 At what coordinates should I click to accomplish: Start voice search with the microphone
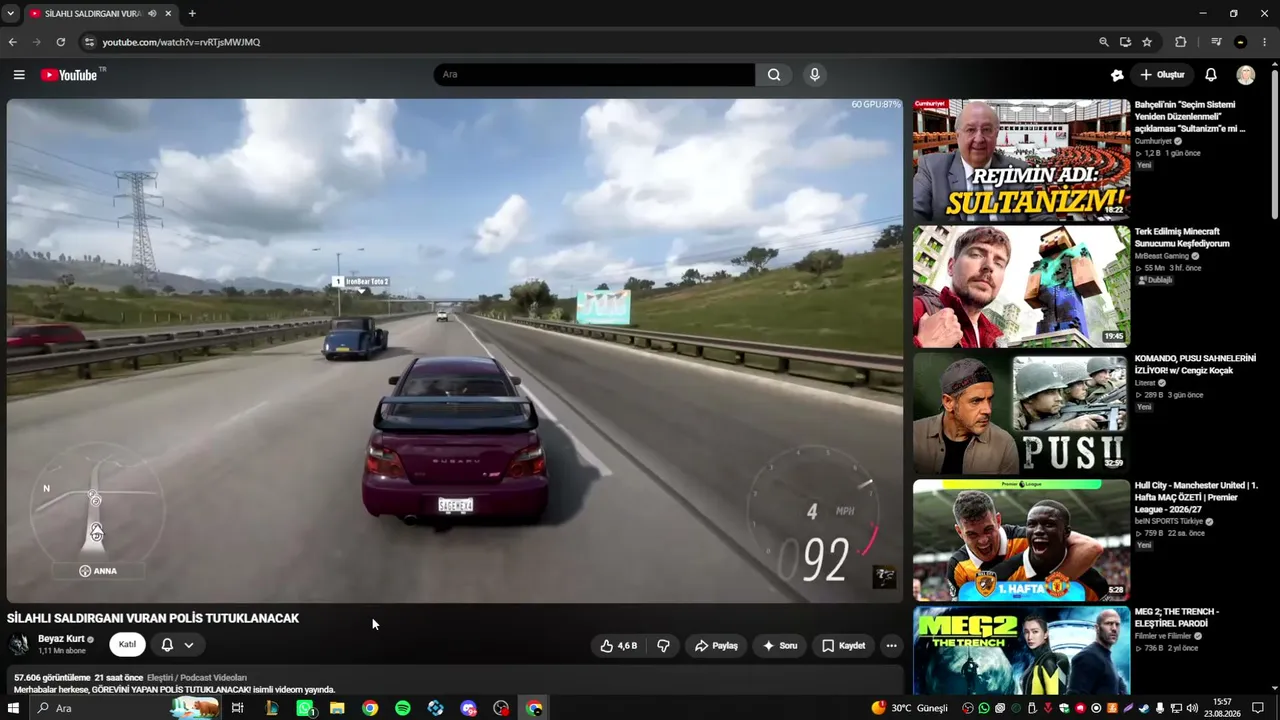815,75
